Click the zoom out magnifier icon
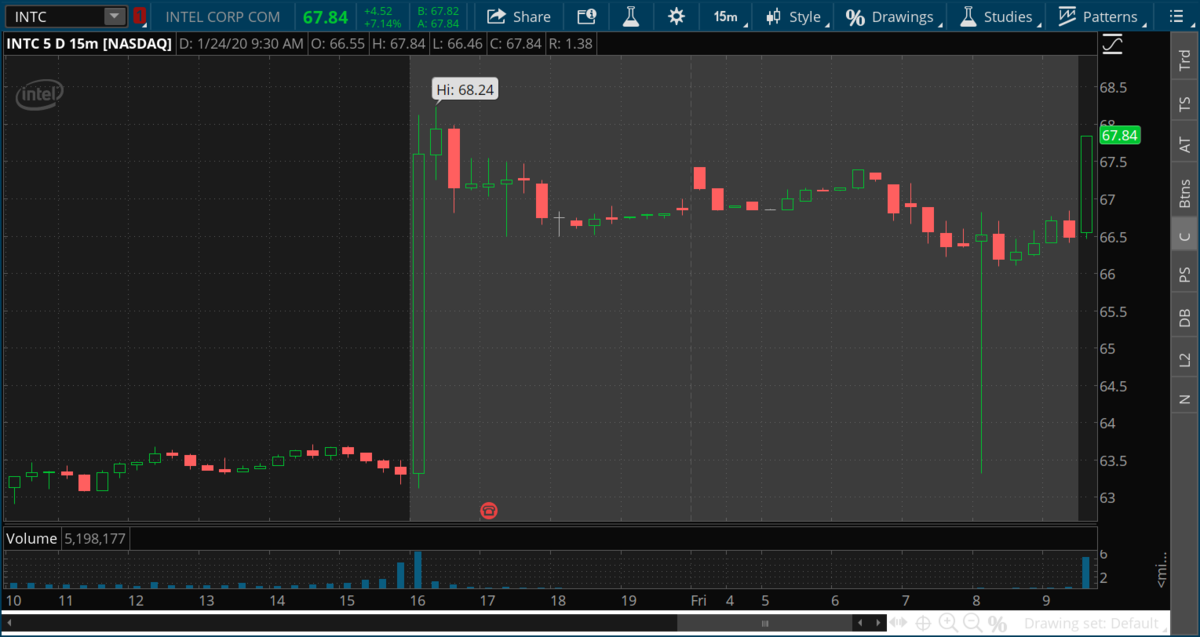Screen dimensions: 1200x637 (972, 623)
